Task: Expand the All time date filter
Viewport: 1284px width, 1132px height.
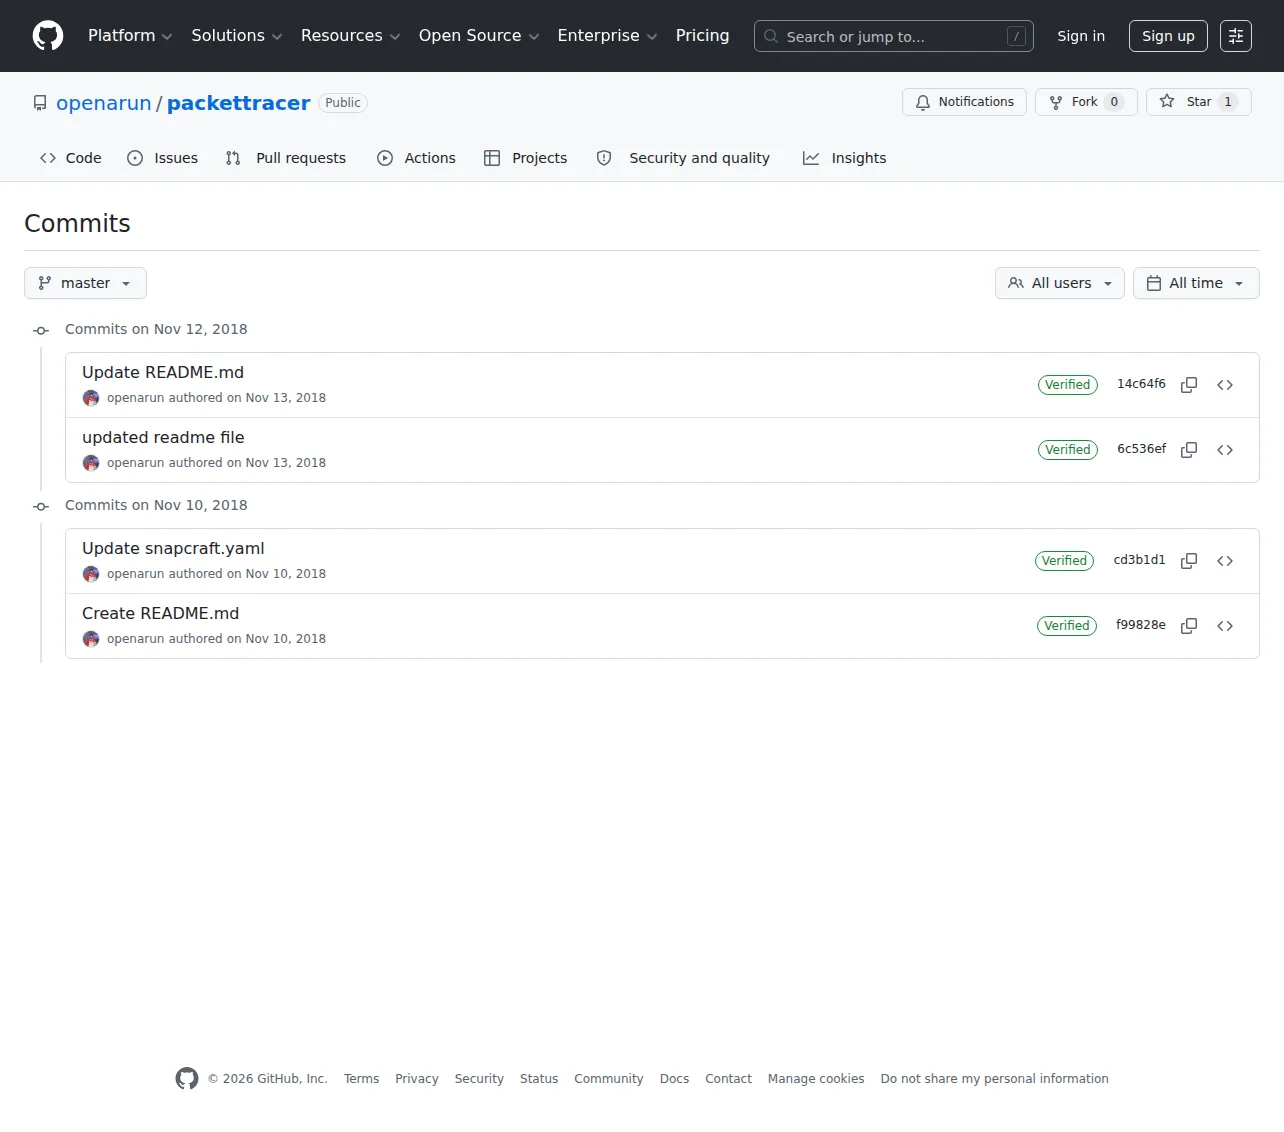Action: click(x=1196, y=283)
